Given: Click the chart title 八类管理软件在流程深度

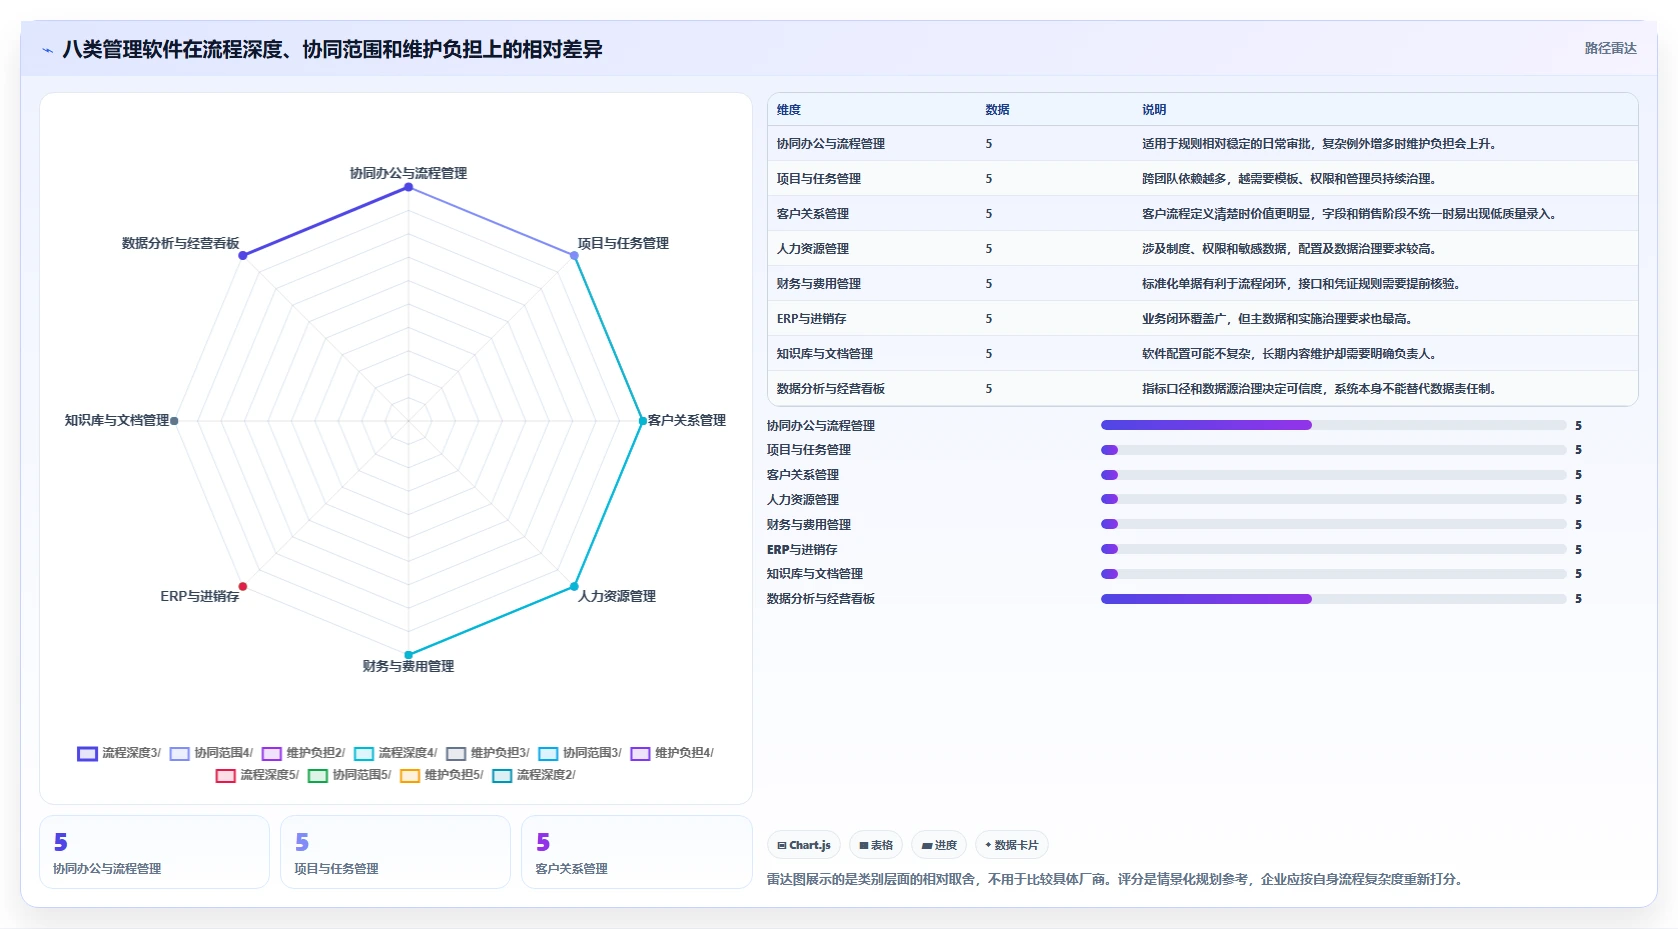Looking at the screenshot, I should [x=332, y=50].
